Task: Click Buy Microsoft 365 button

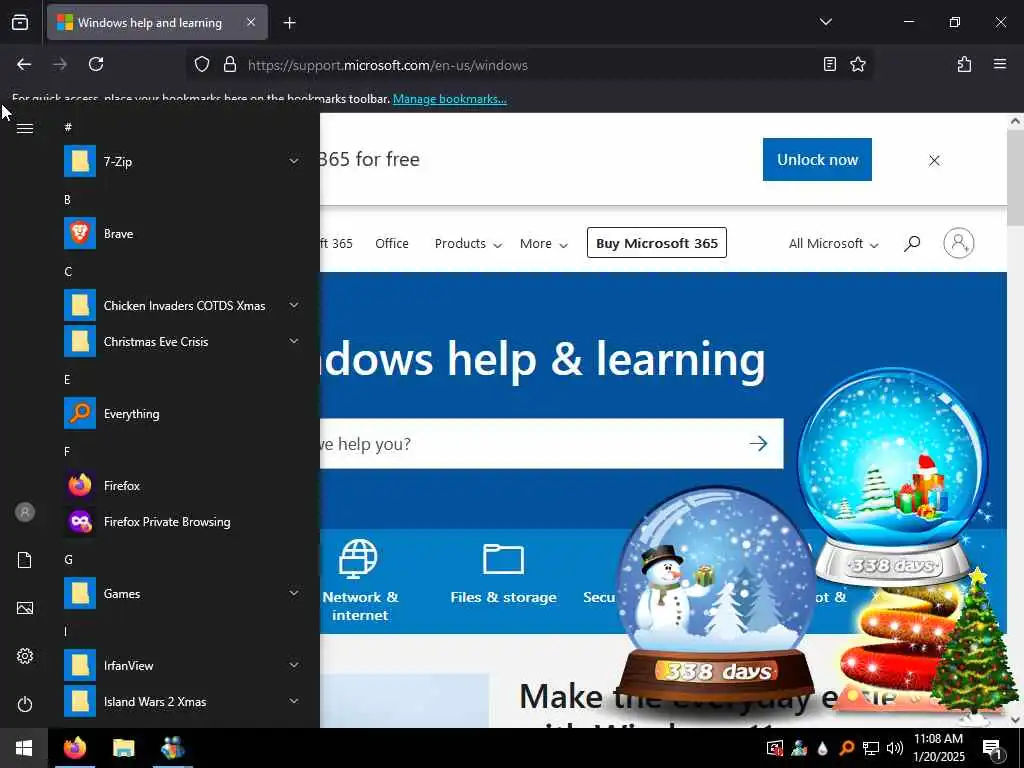Action: pyautogui.click(x=656, y=243)
